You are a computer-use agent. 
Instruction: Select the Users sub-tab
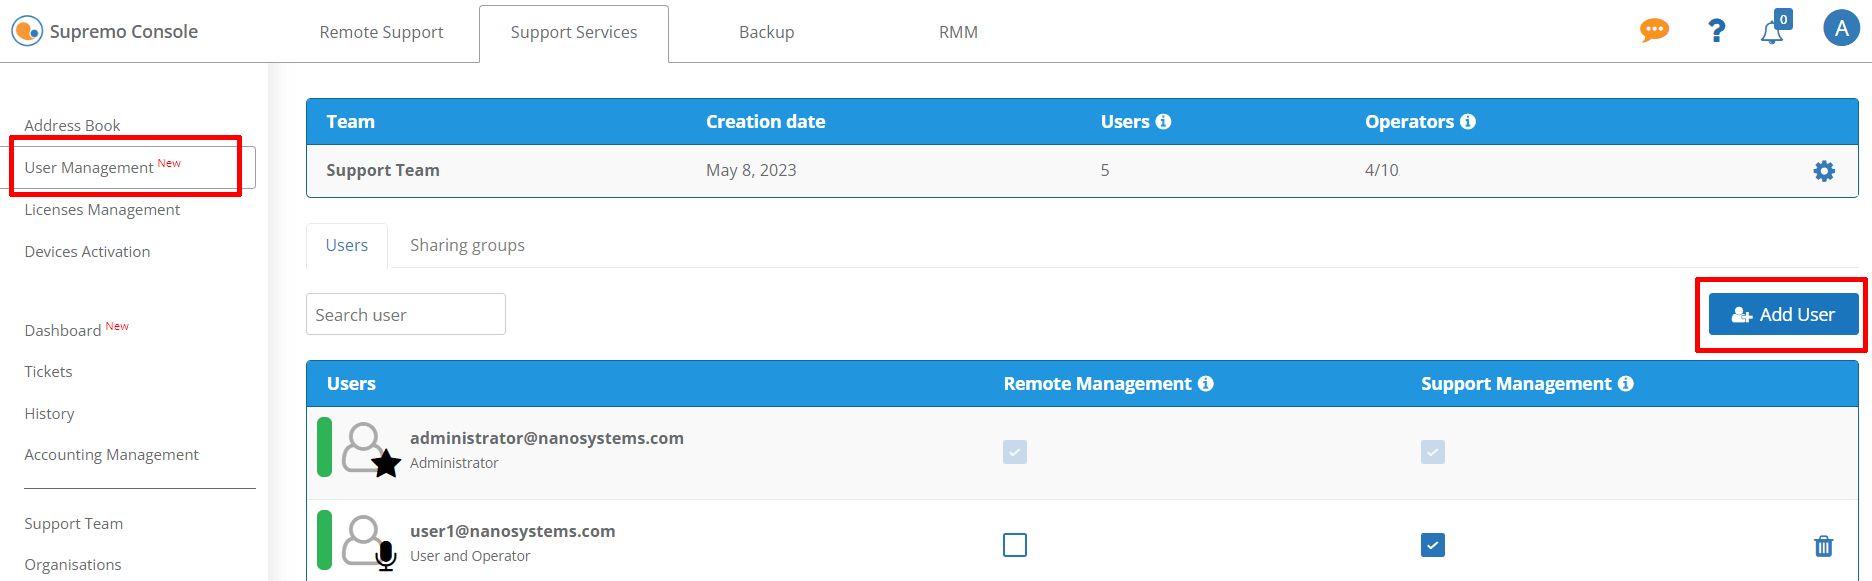pyautogui.click(x=347, y=245)
